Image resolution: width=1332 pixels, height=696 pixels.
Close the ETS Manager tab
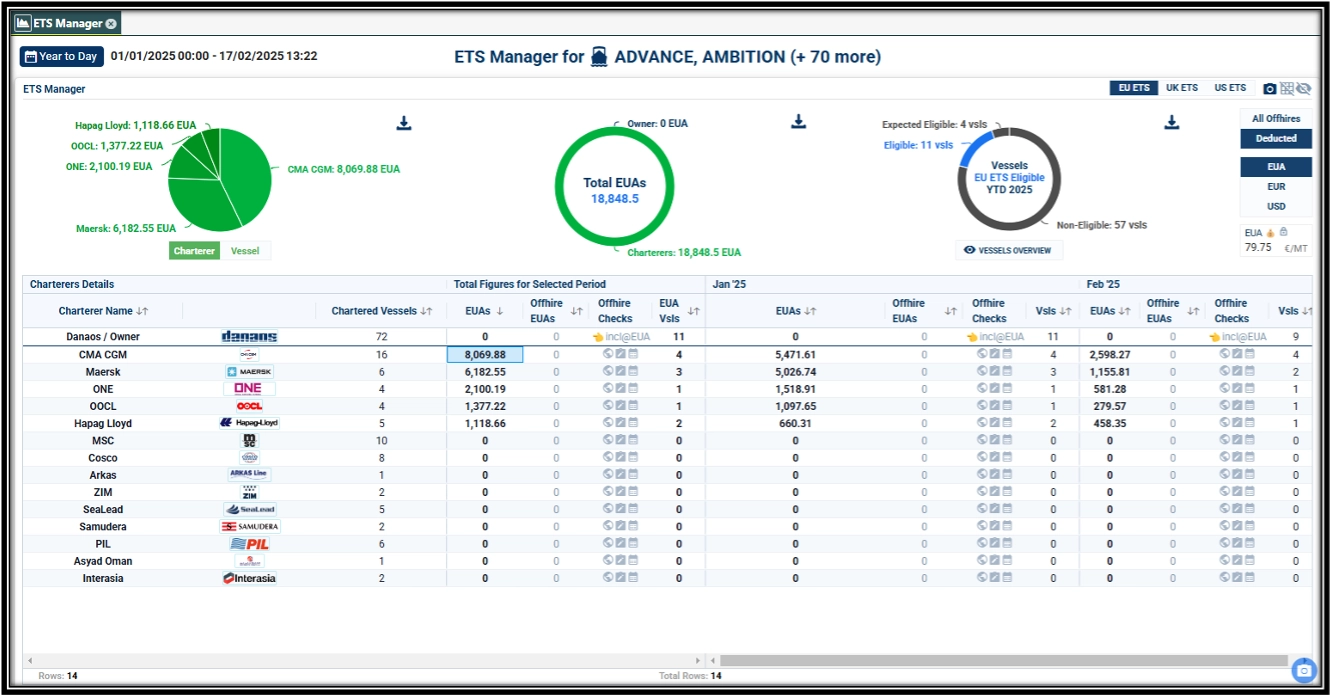111,23
